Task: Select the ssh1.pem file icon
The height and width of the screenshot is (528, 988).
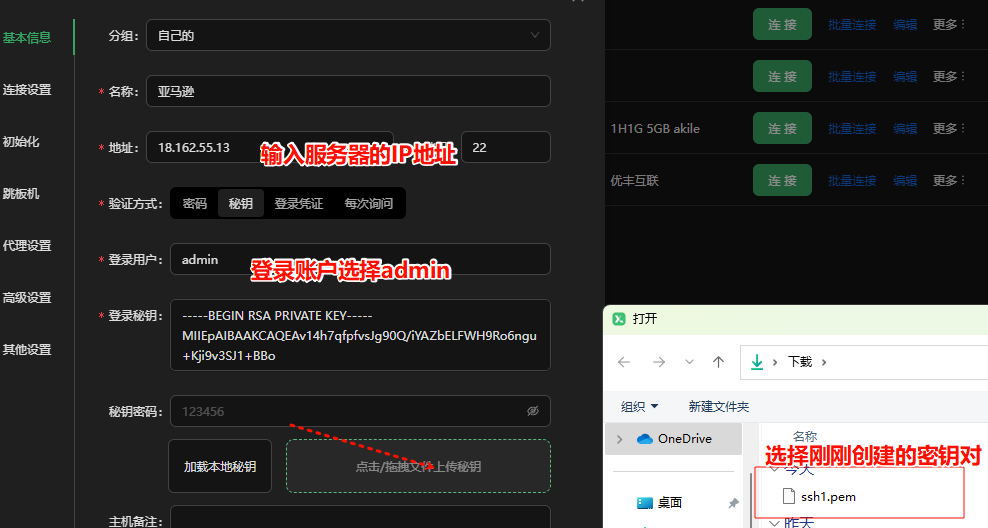Action: click(x=787, y=496)
